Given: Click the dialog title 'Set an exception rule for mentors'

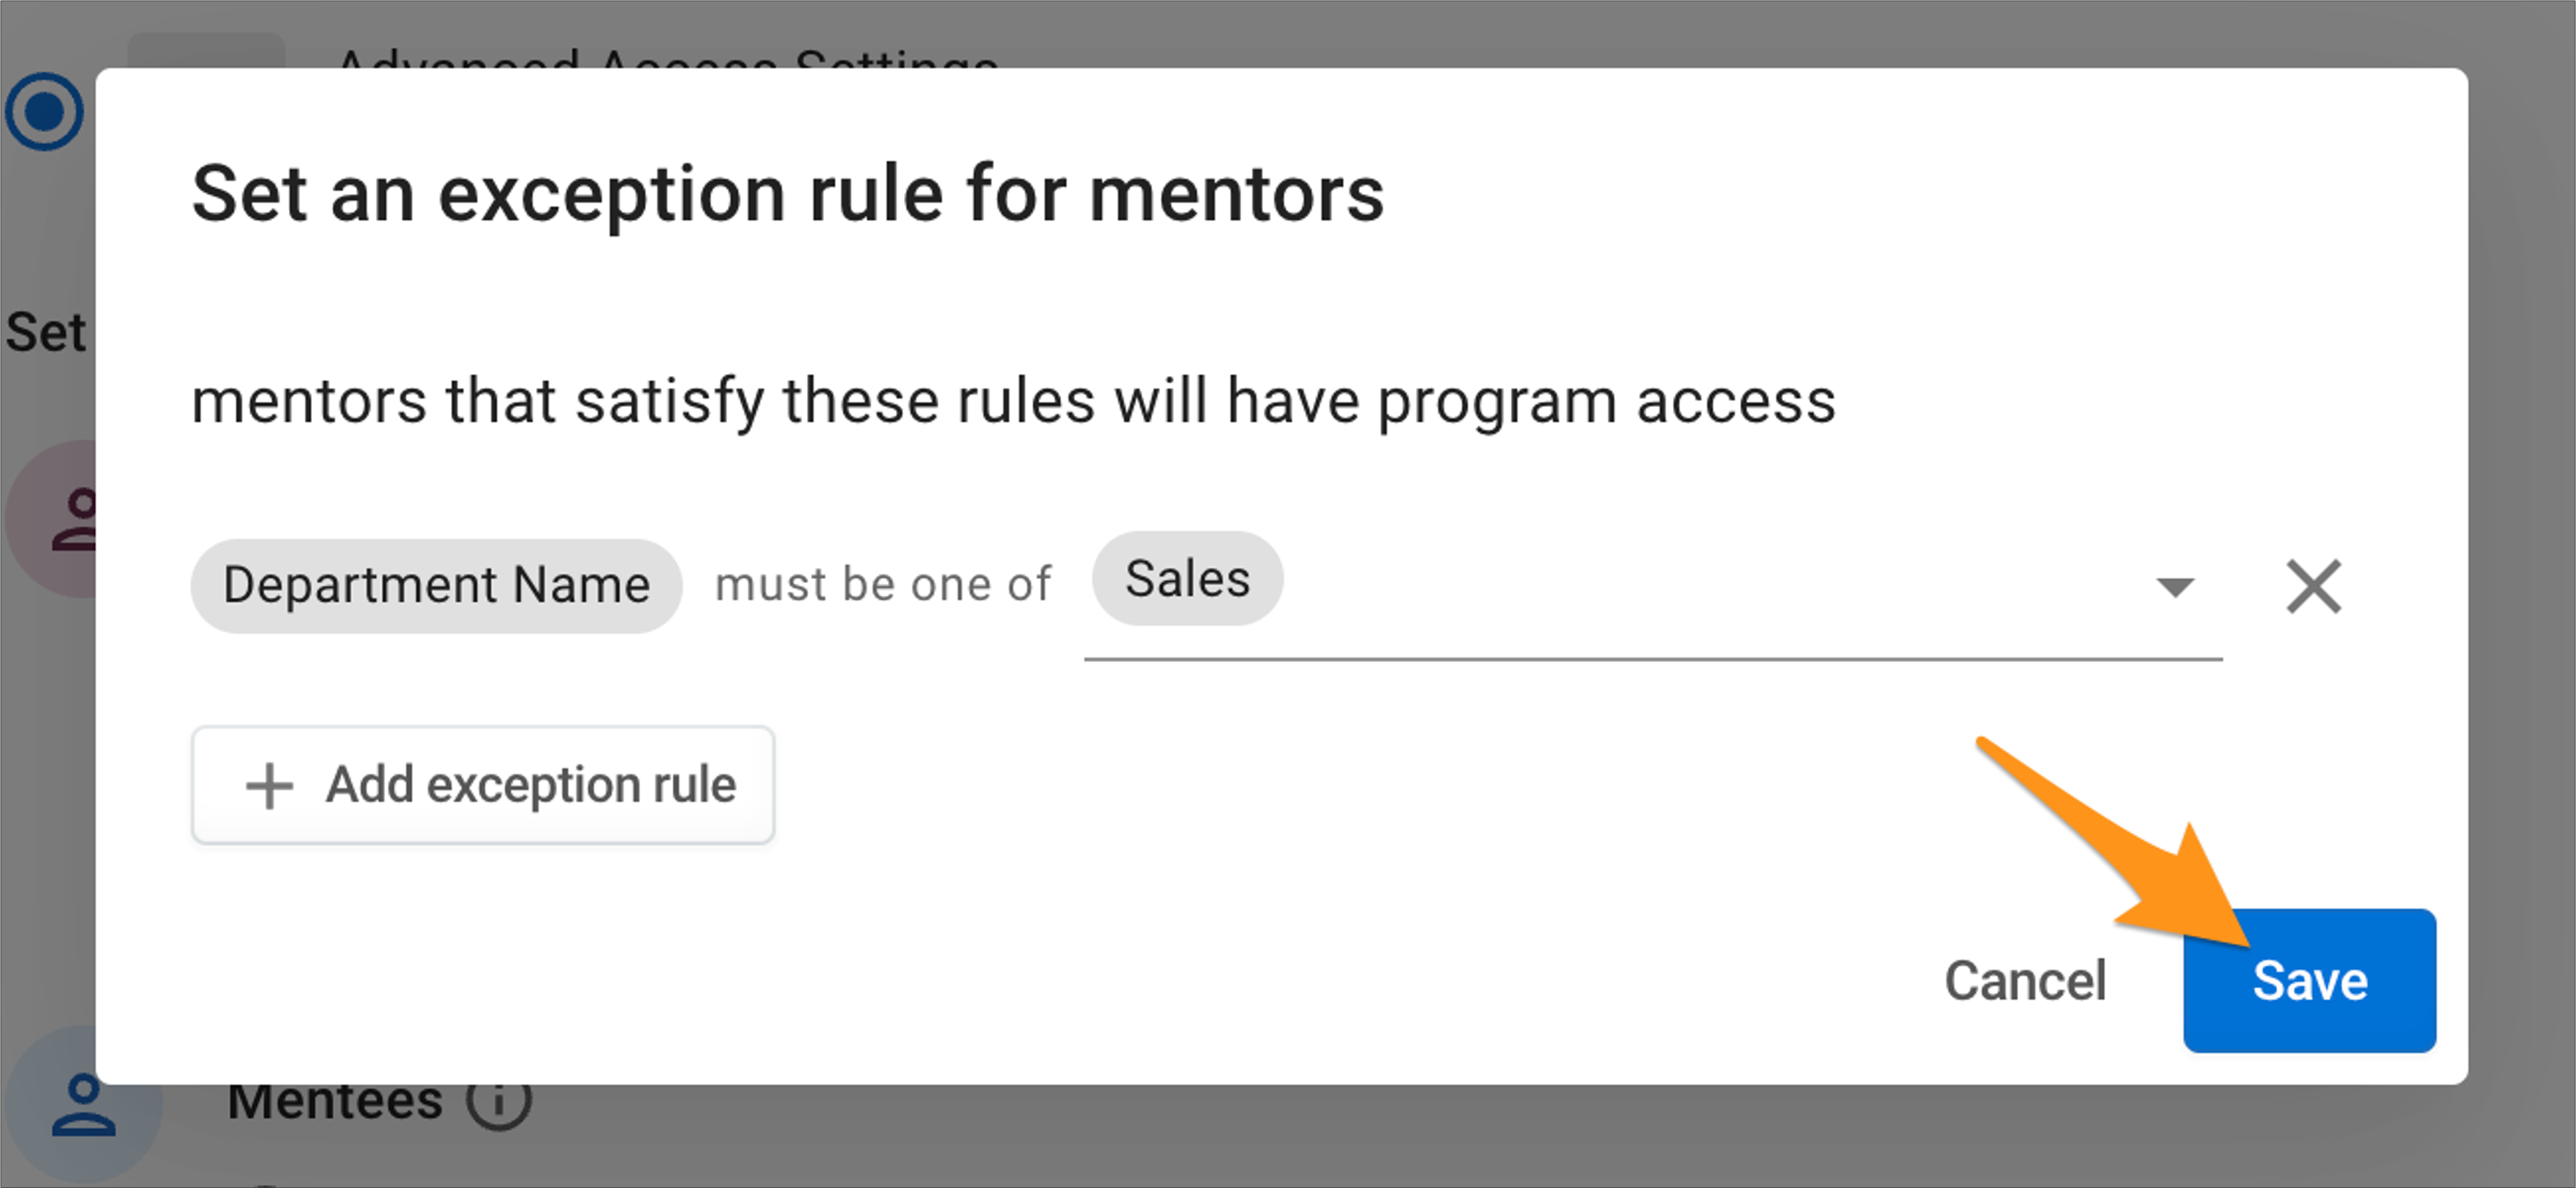Looking at the screenshot, I should pyautogui.click(x=788, y=194).
